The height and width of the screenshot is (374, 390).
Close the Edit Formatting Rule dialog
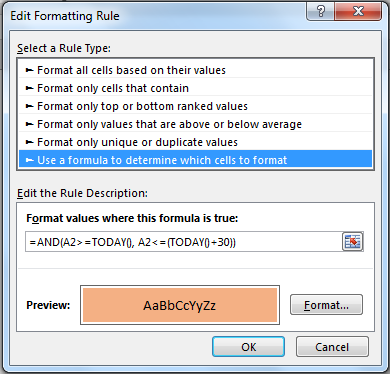(x=358, y=12)
